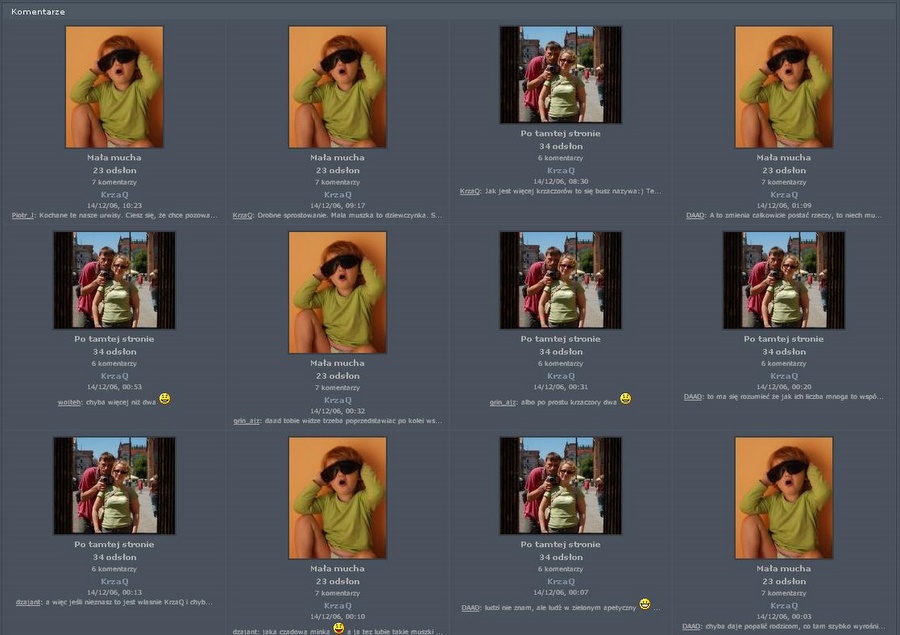The image size is (900, 635).
Task: Open 'Mała mucha' title link dated 09:17
Action: tap(337, 157)
